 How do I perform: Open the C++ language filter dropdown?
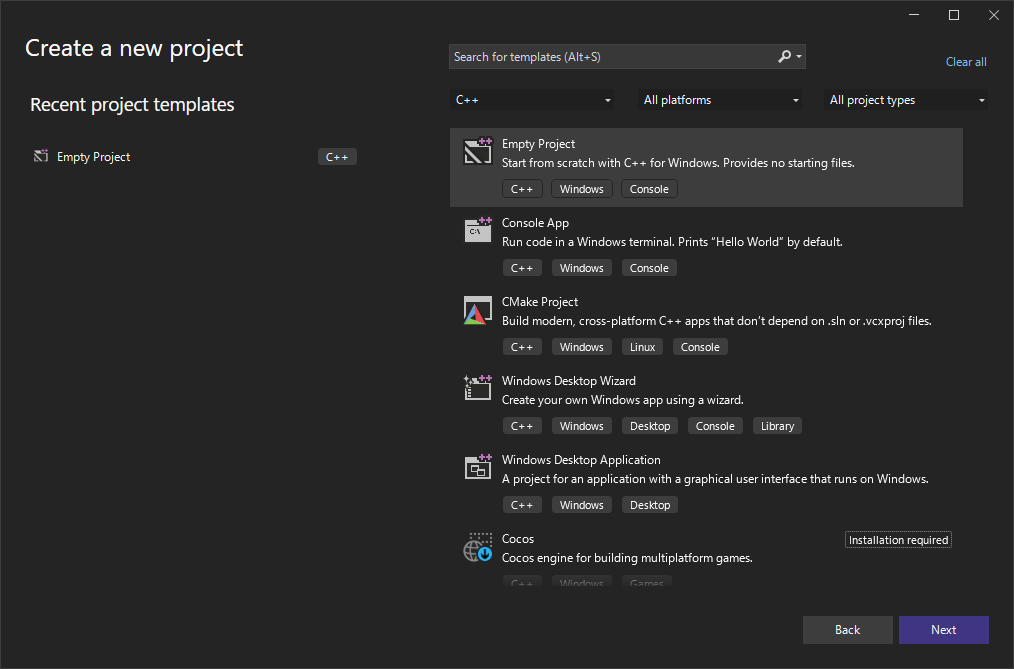[x=532, y=100]
